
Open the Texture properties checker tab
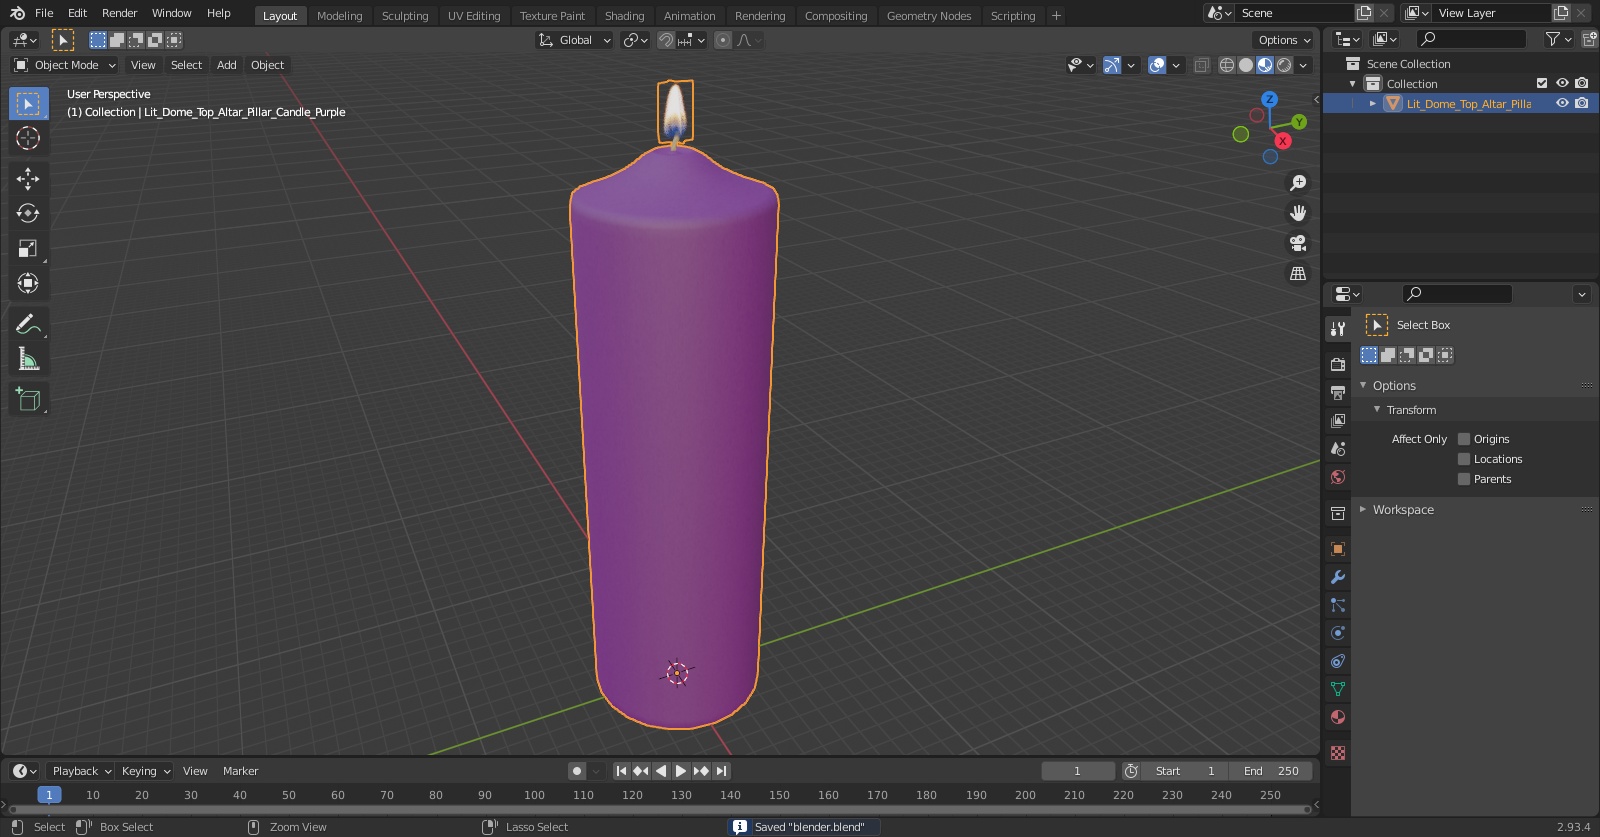[1338, 753]
